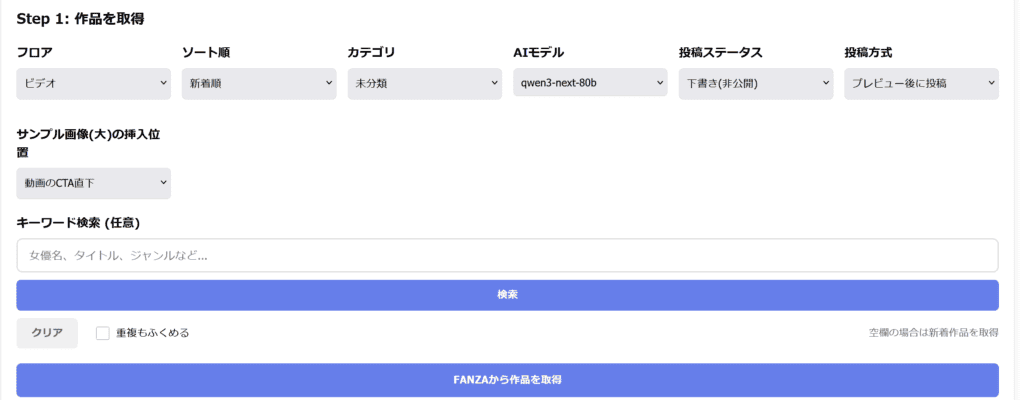
Task: Click the 重複もふくめる label text
Action: (x=152, y=333)
